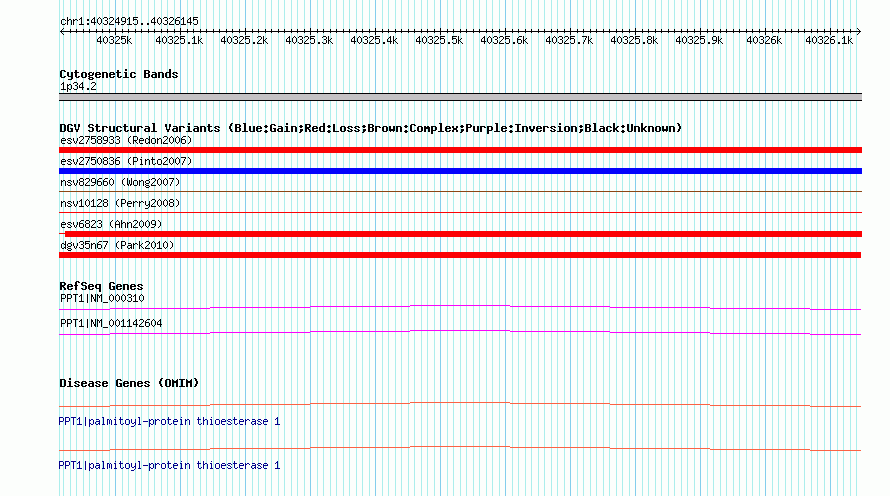Click the 40325.6k ruler tick label
The height and width of the screenshot is (496, 890).
coord(504,40)
